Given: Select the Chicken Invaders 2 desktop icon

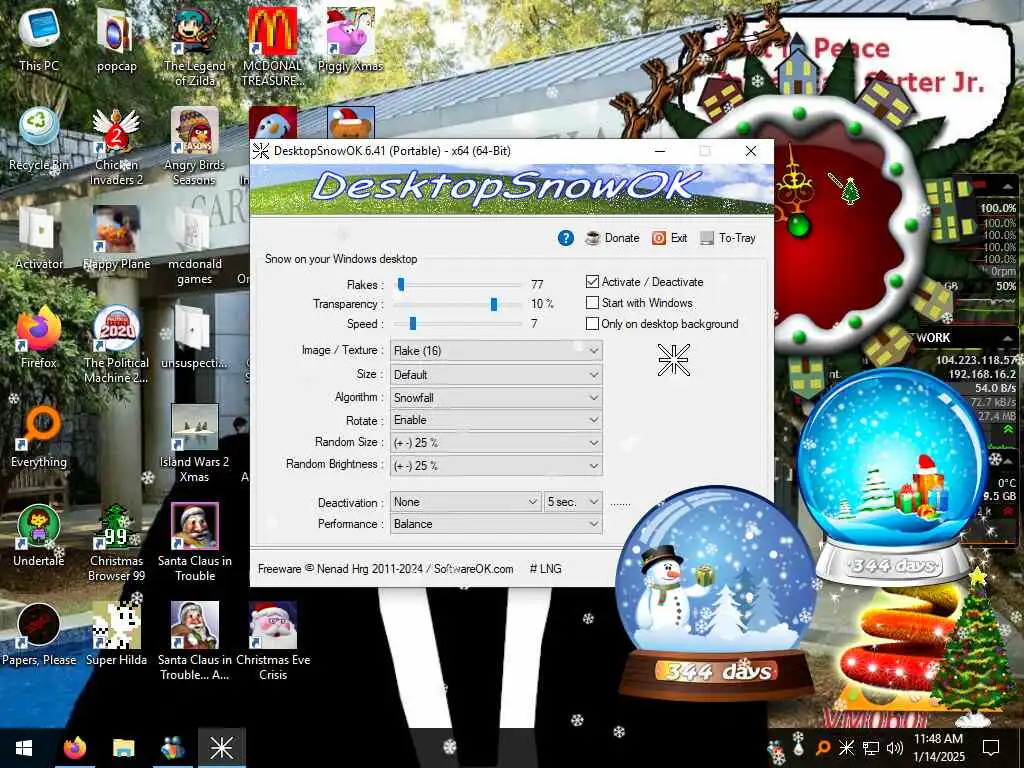Looking at the screenshot, I should point(116,146).
